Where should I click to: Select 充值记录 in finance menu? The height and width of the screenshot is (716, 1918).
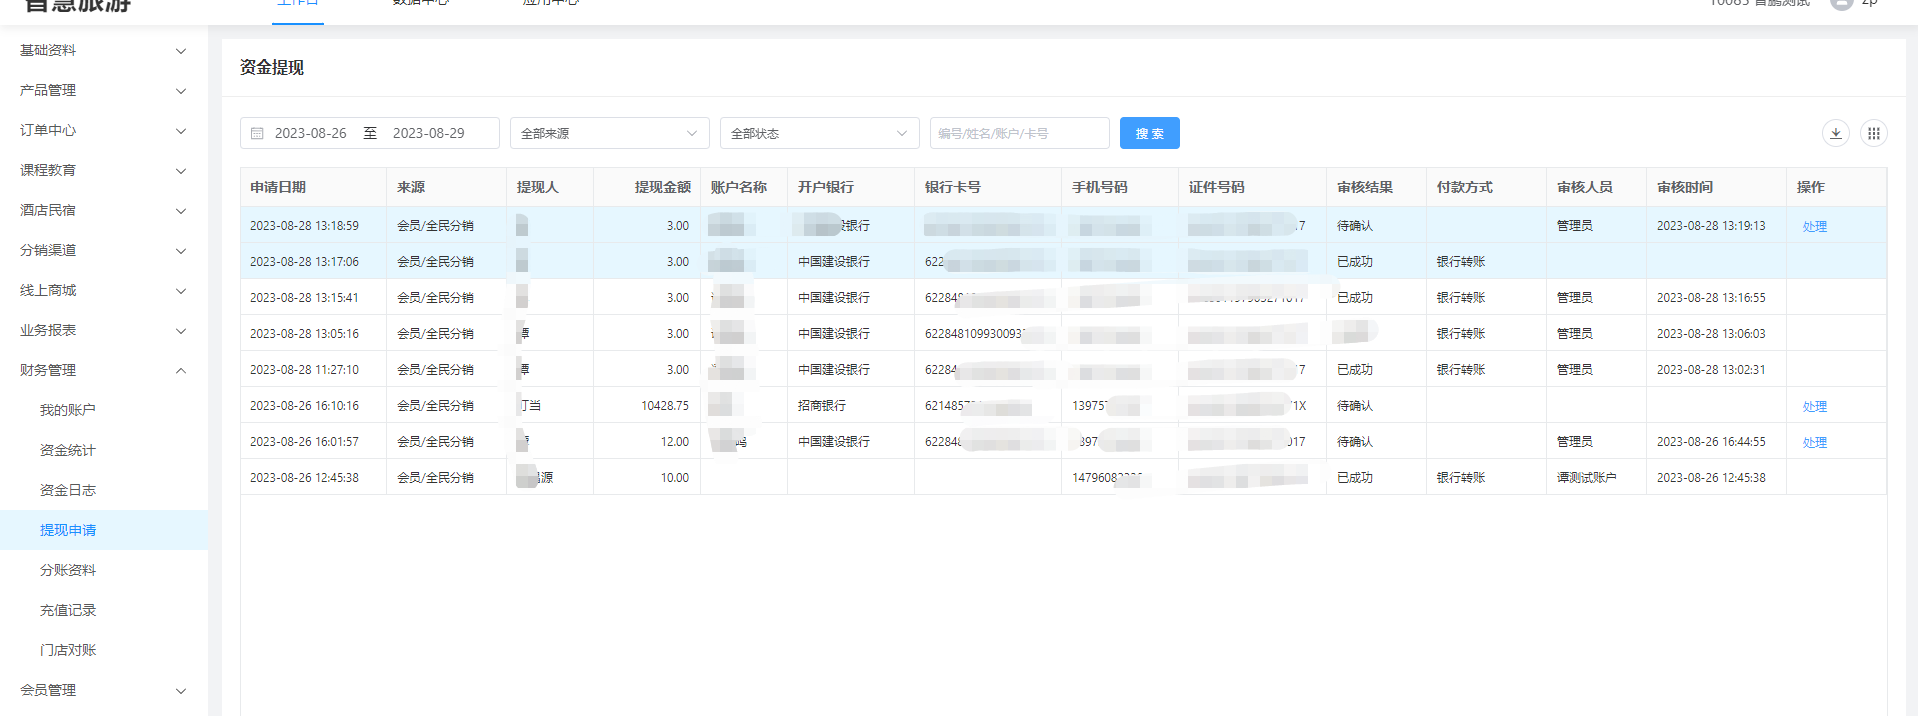point(68,610)
